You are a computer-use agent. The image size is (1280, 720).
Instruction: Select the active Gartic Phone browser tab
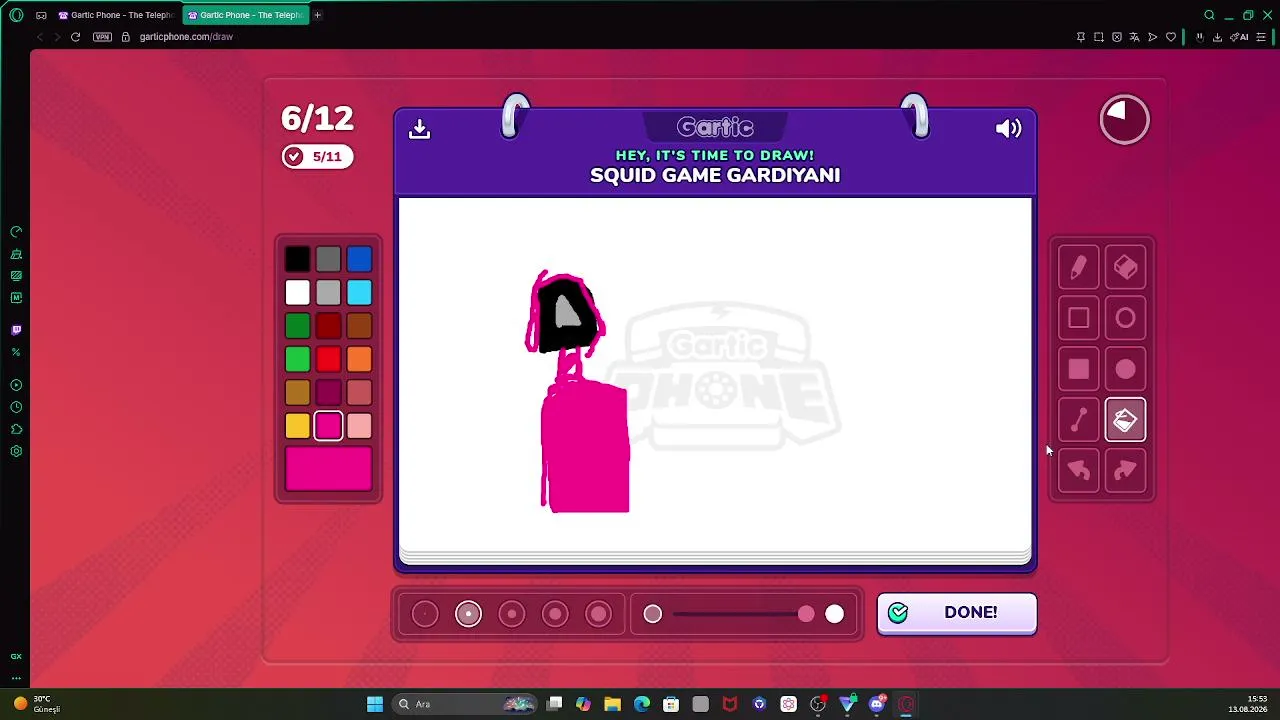245,15
